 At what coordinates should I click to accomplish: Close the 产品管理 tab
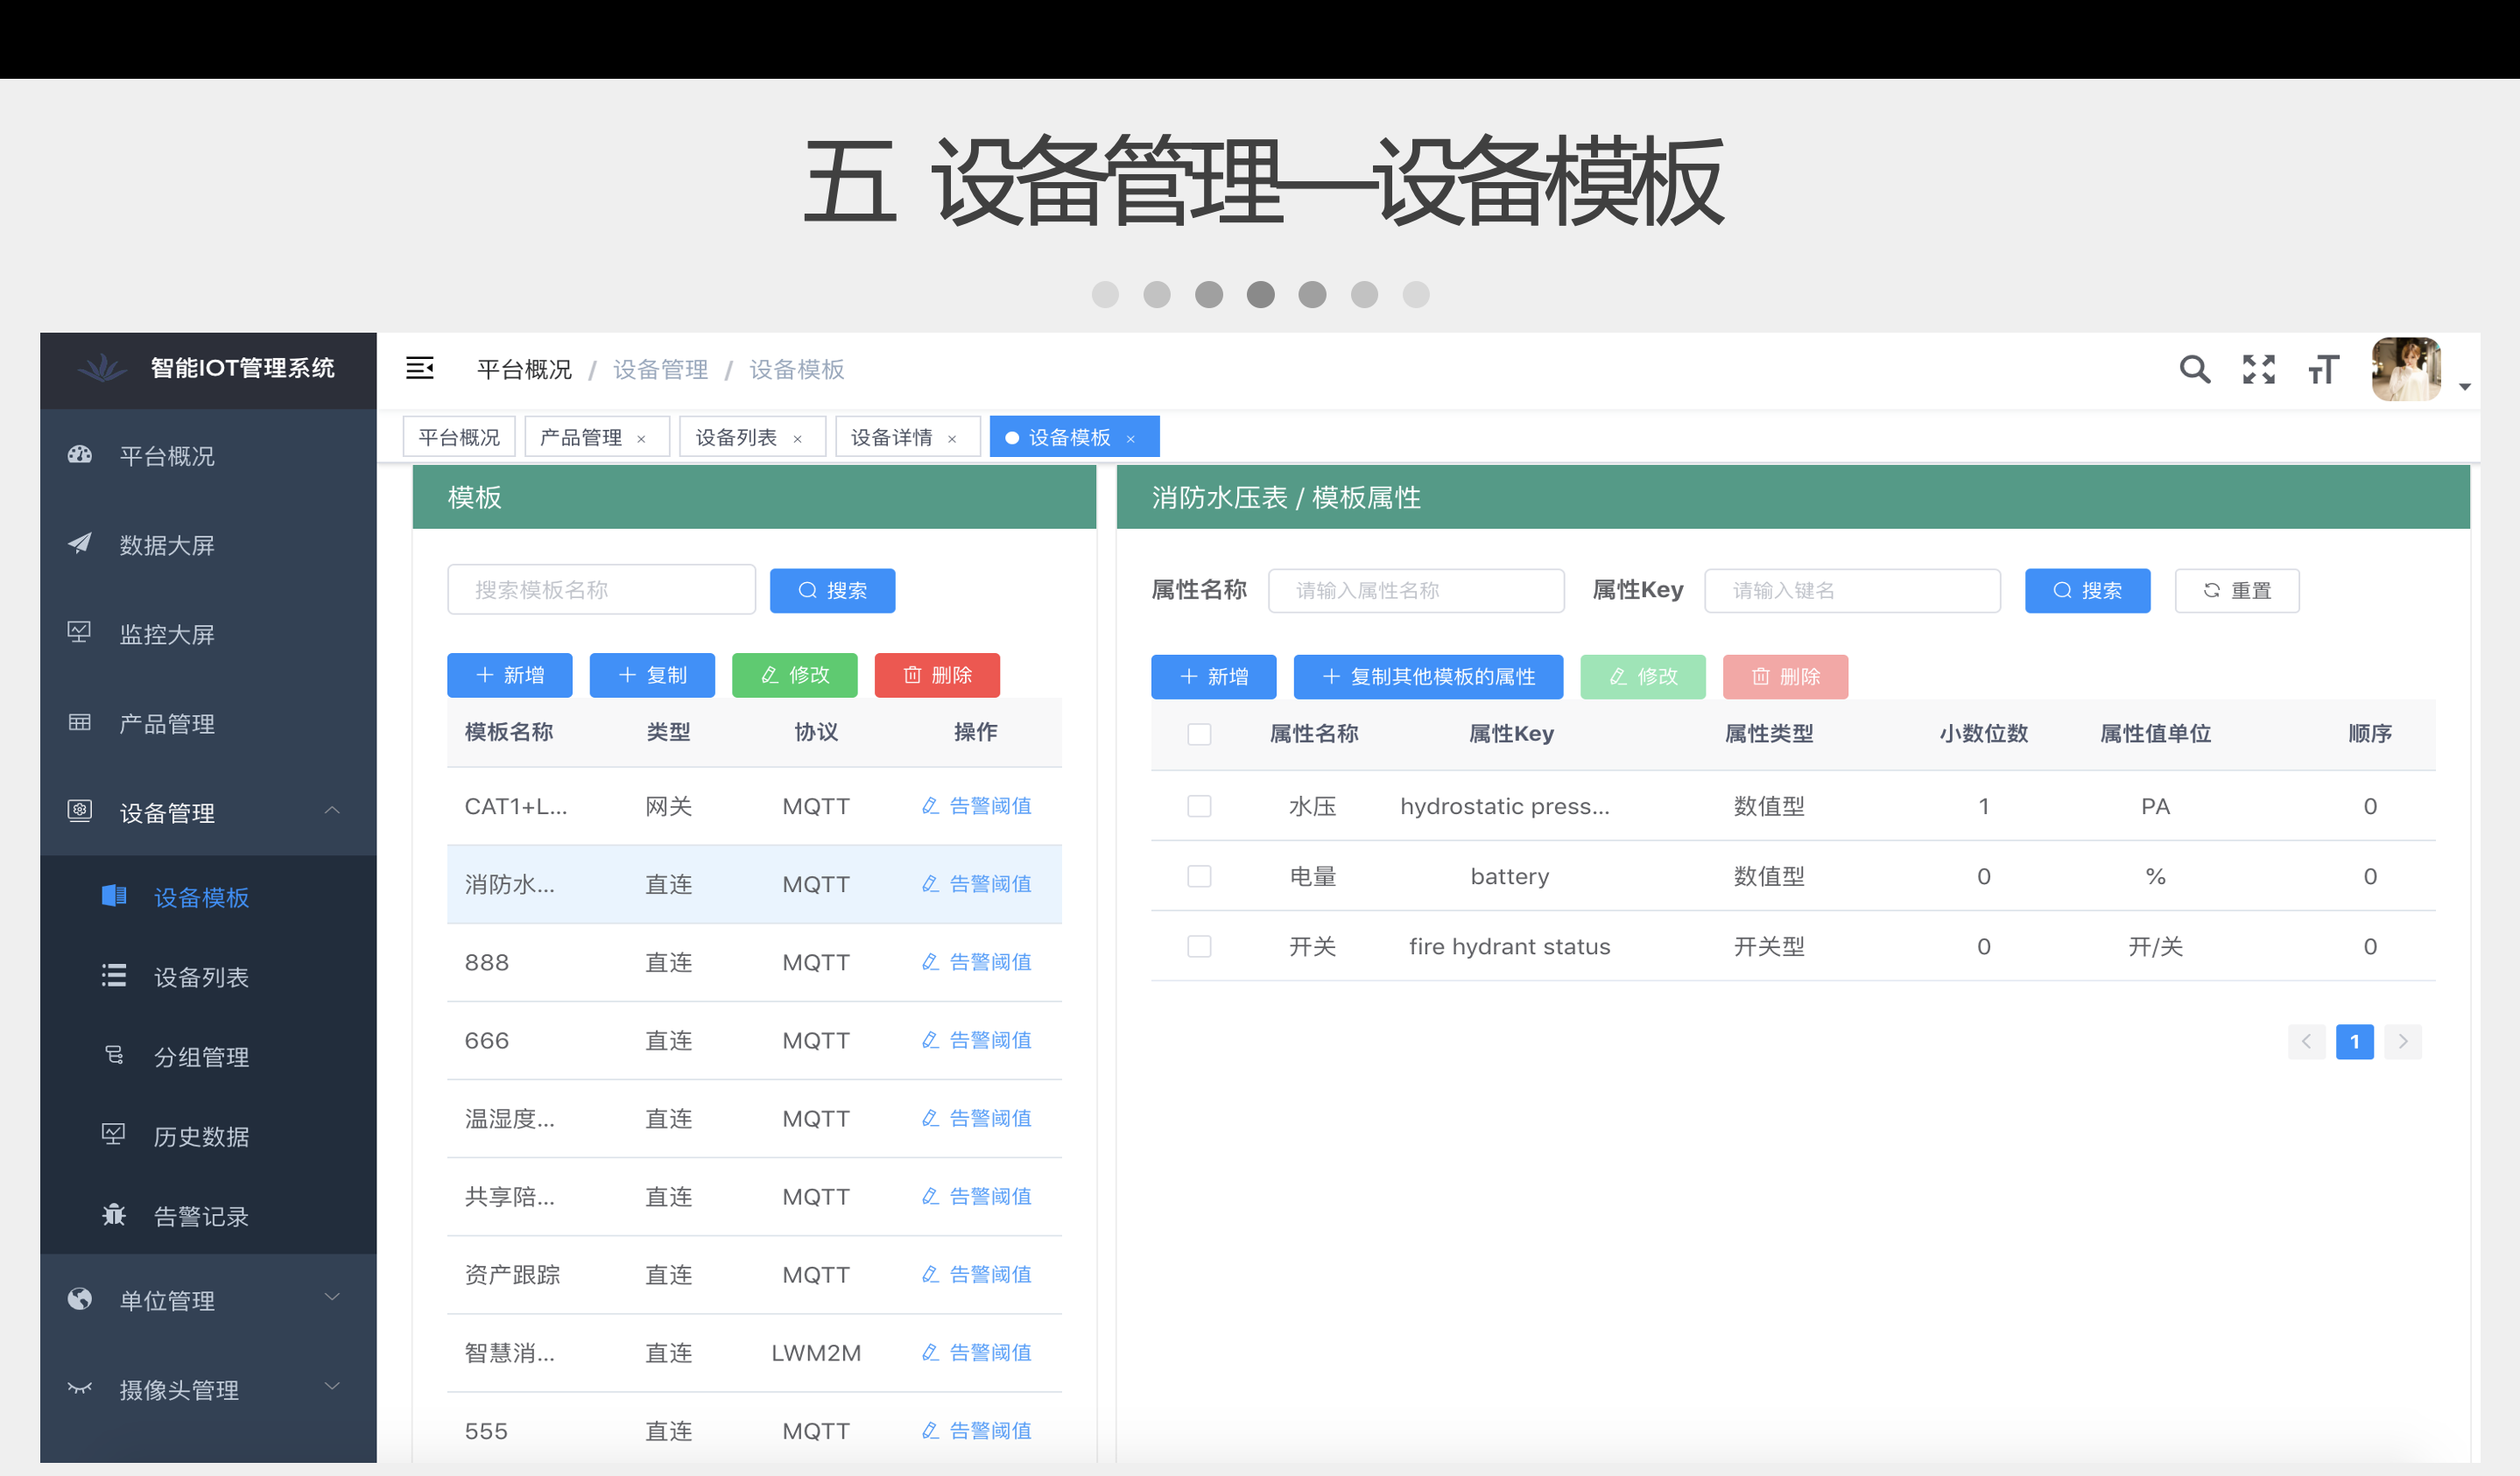click(x=641, y=439)
